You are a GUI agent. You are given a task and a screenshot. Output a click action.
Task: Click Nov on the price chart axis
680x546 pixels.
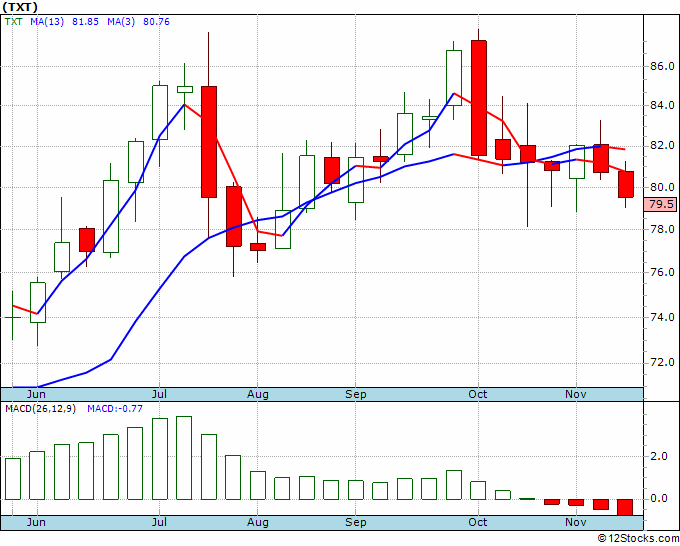pyautogui.click(x=575, y=394)
